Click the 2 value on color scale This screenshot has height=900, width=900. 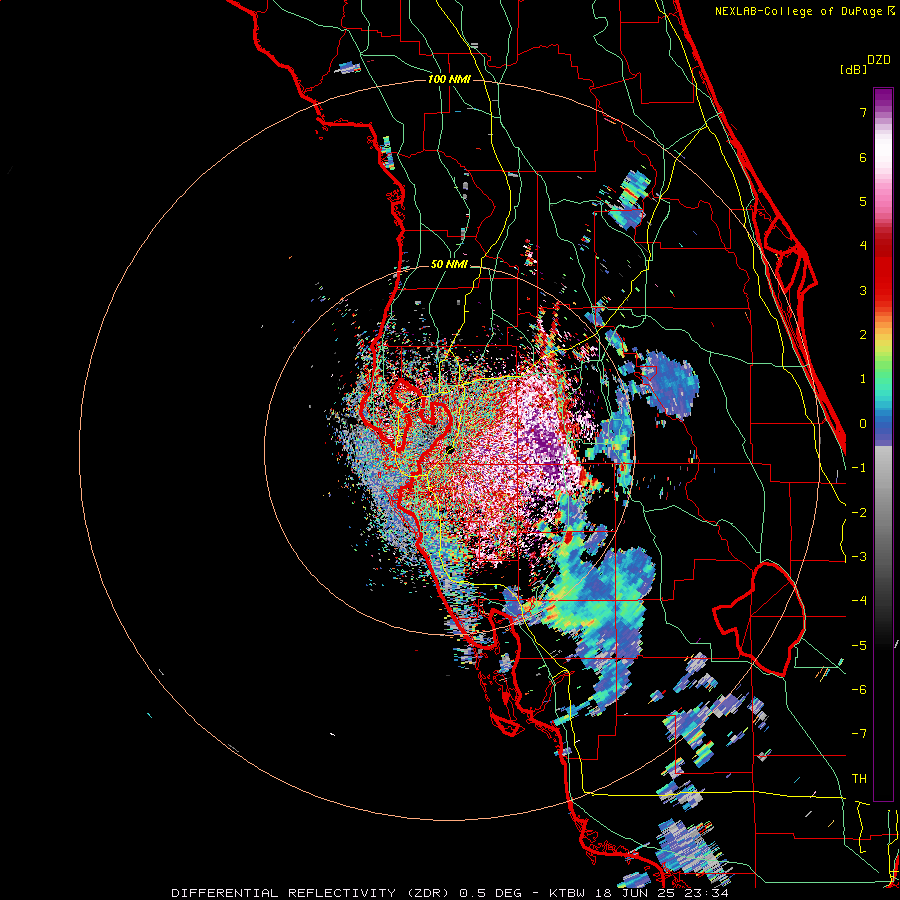click(863, 335)
